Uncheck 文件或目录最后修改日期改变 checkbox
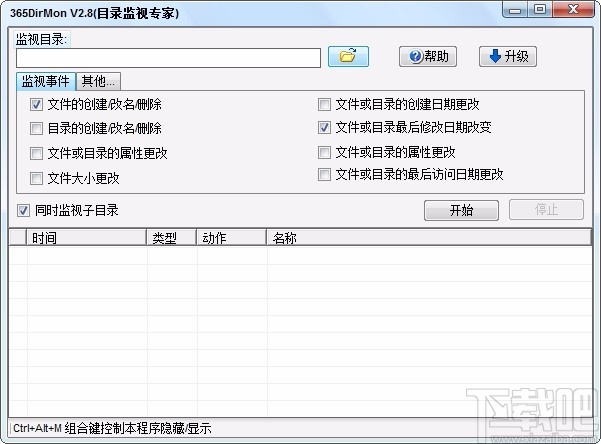Screen dimensions: 601x444 click(324, 128)
